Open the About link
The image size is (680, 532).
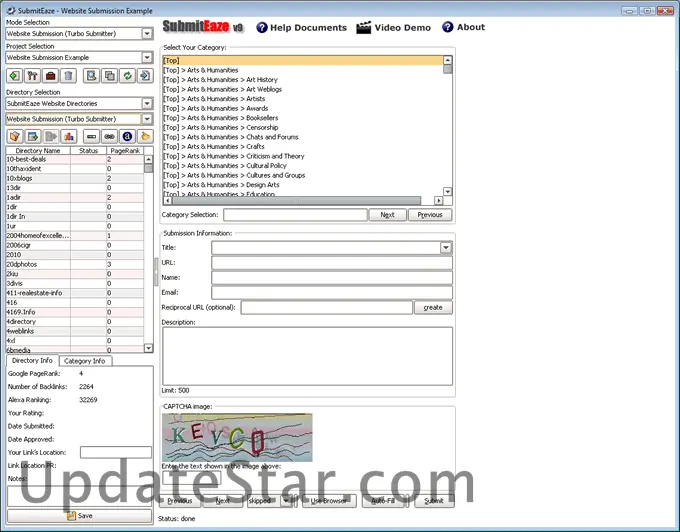pos(471,27)
